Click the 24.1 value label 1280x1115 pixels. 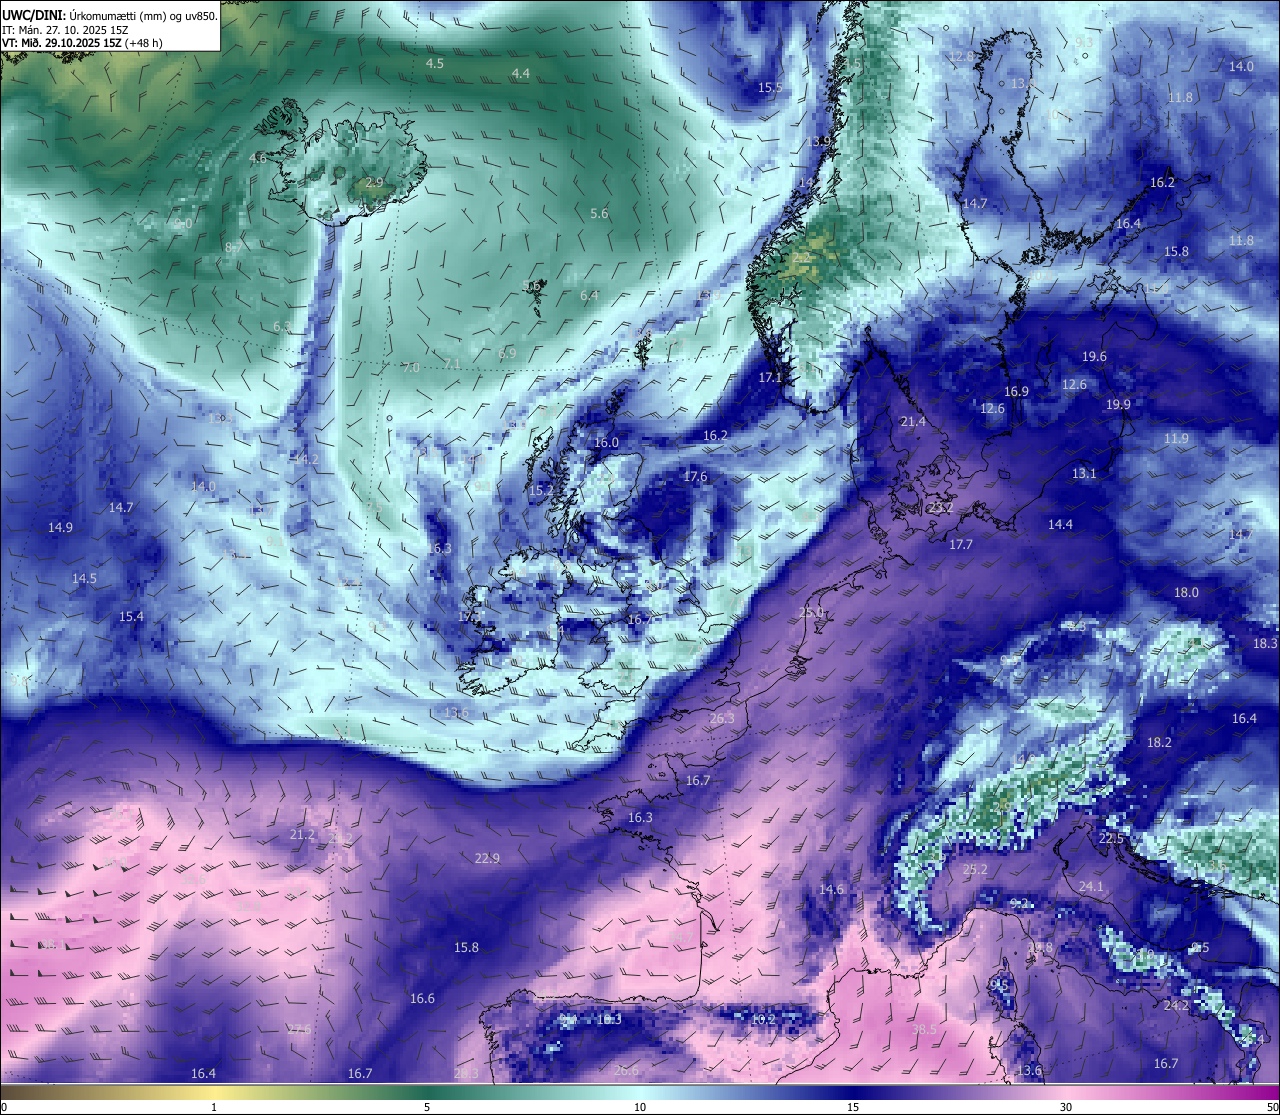[1091, 886]
